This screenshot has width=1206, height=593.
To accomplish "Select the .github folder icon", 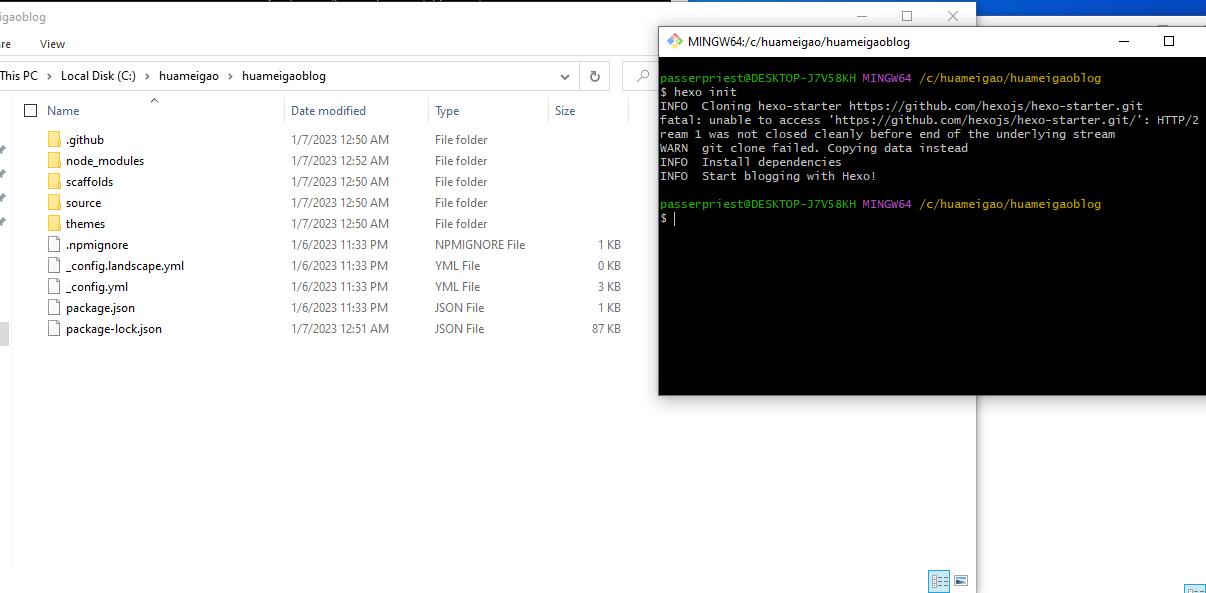I will (54, 140).
